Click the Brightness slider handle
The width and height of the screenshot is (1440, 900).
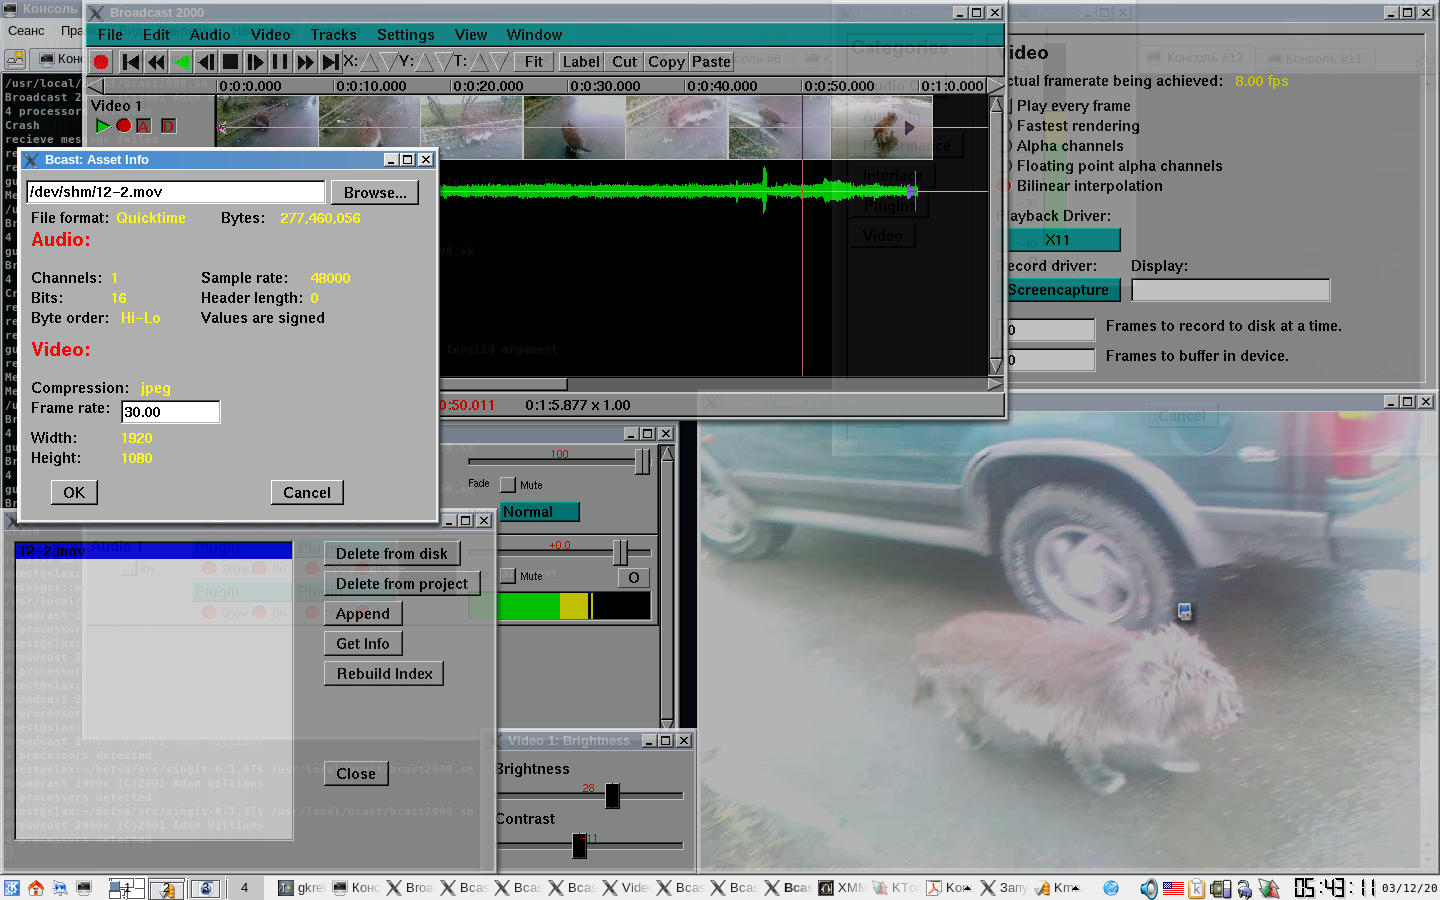[612, 795]
